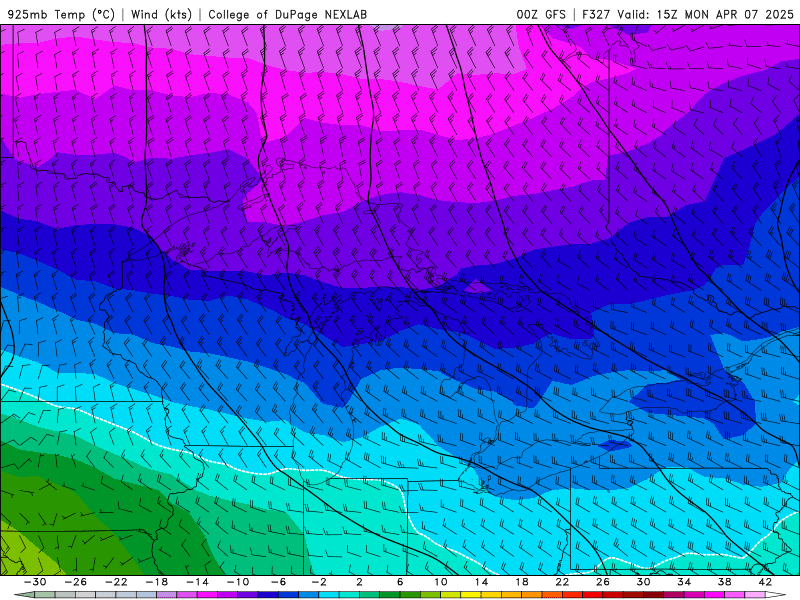Click the 6 color scale label
The image size is (800, 600).
(400, 582)
